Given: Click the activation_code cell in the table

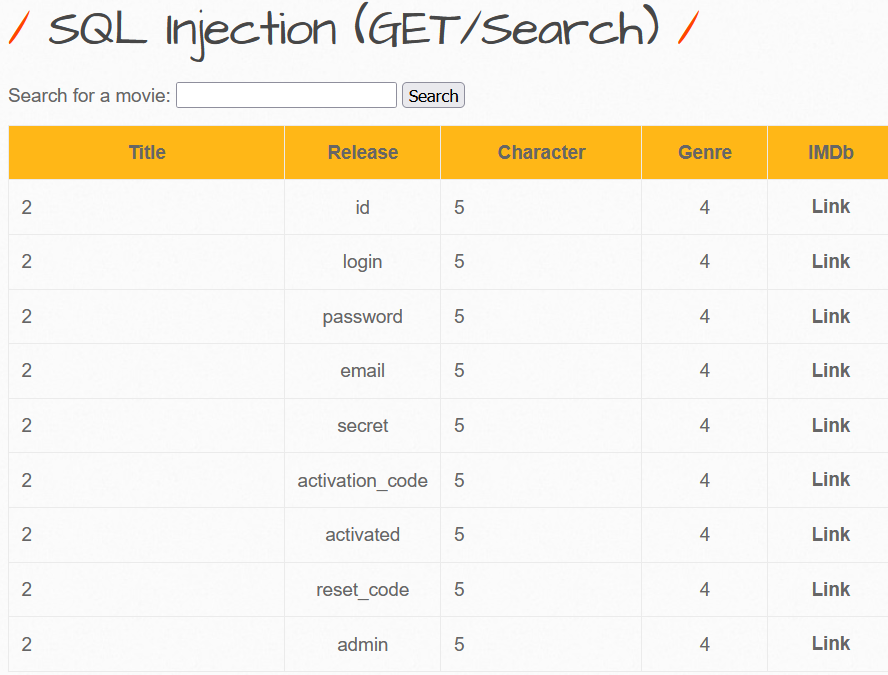Looking at the screenshot, I should click(362, 481).
